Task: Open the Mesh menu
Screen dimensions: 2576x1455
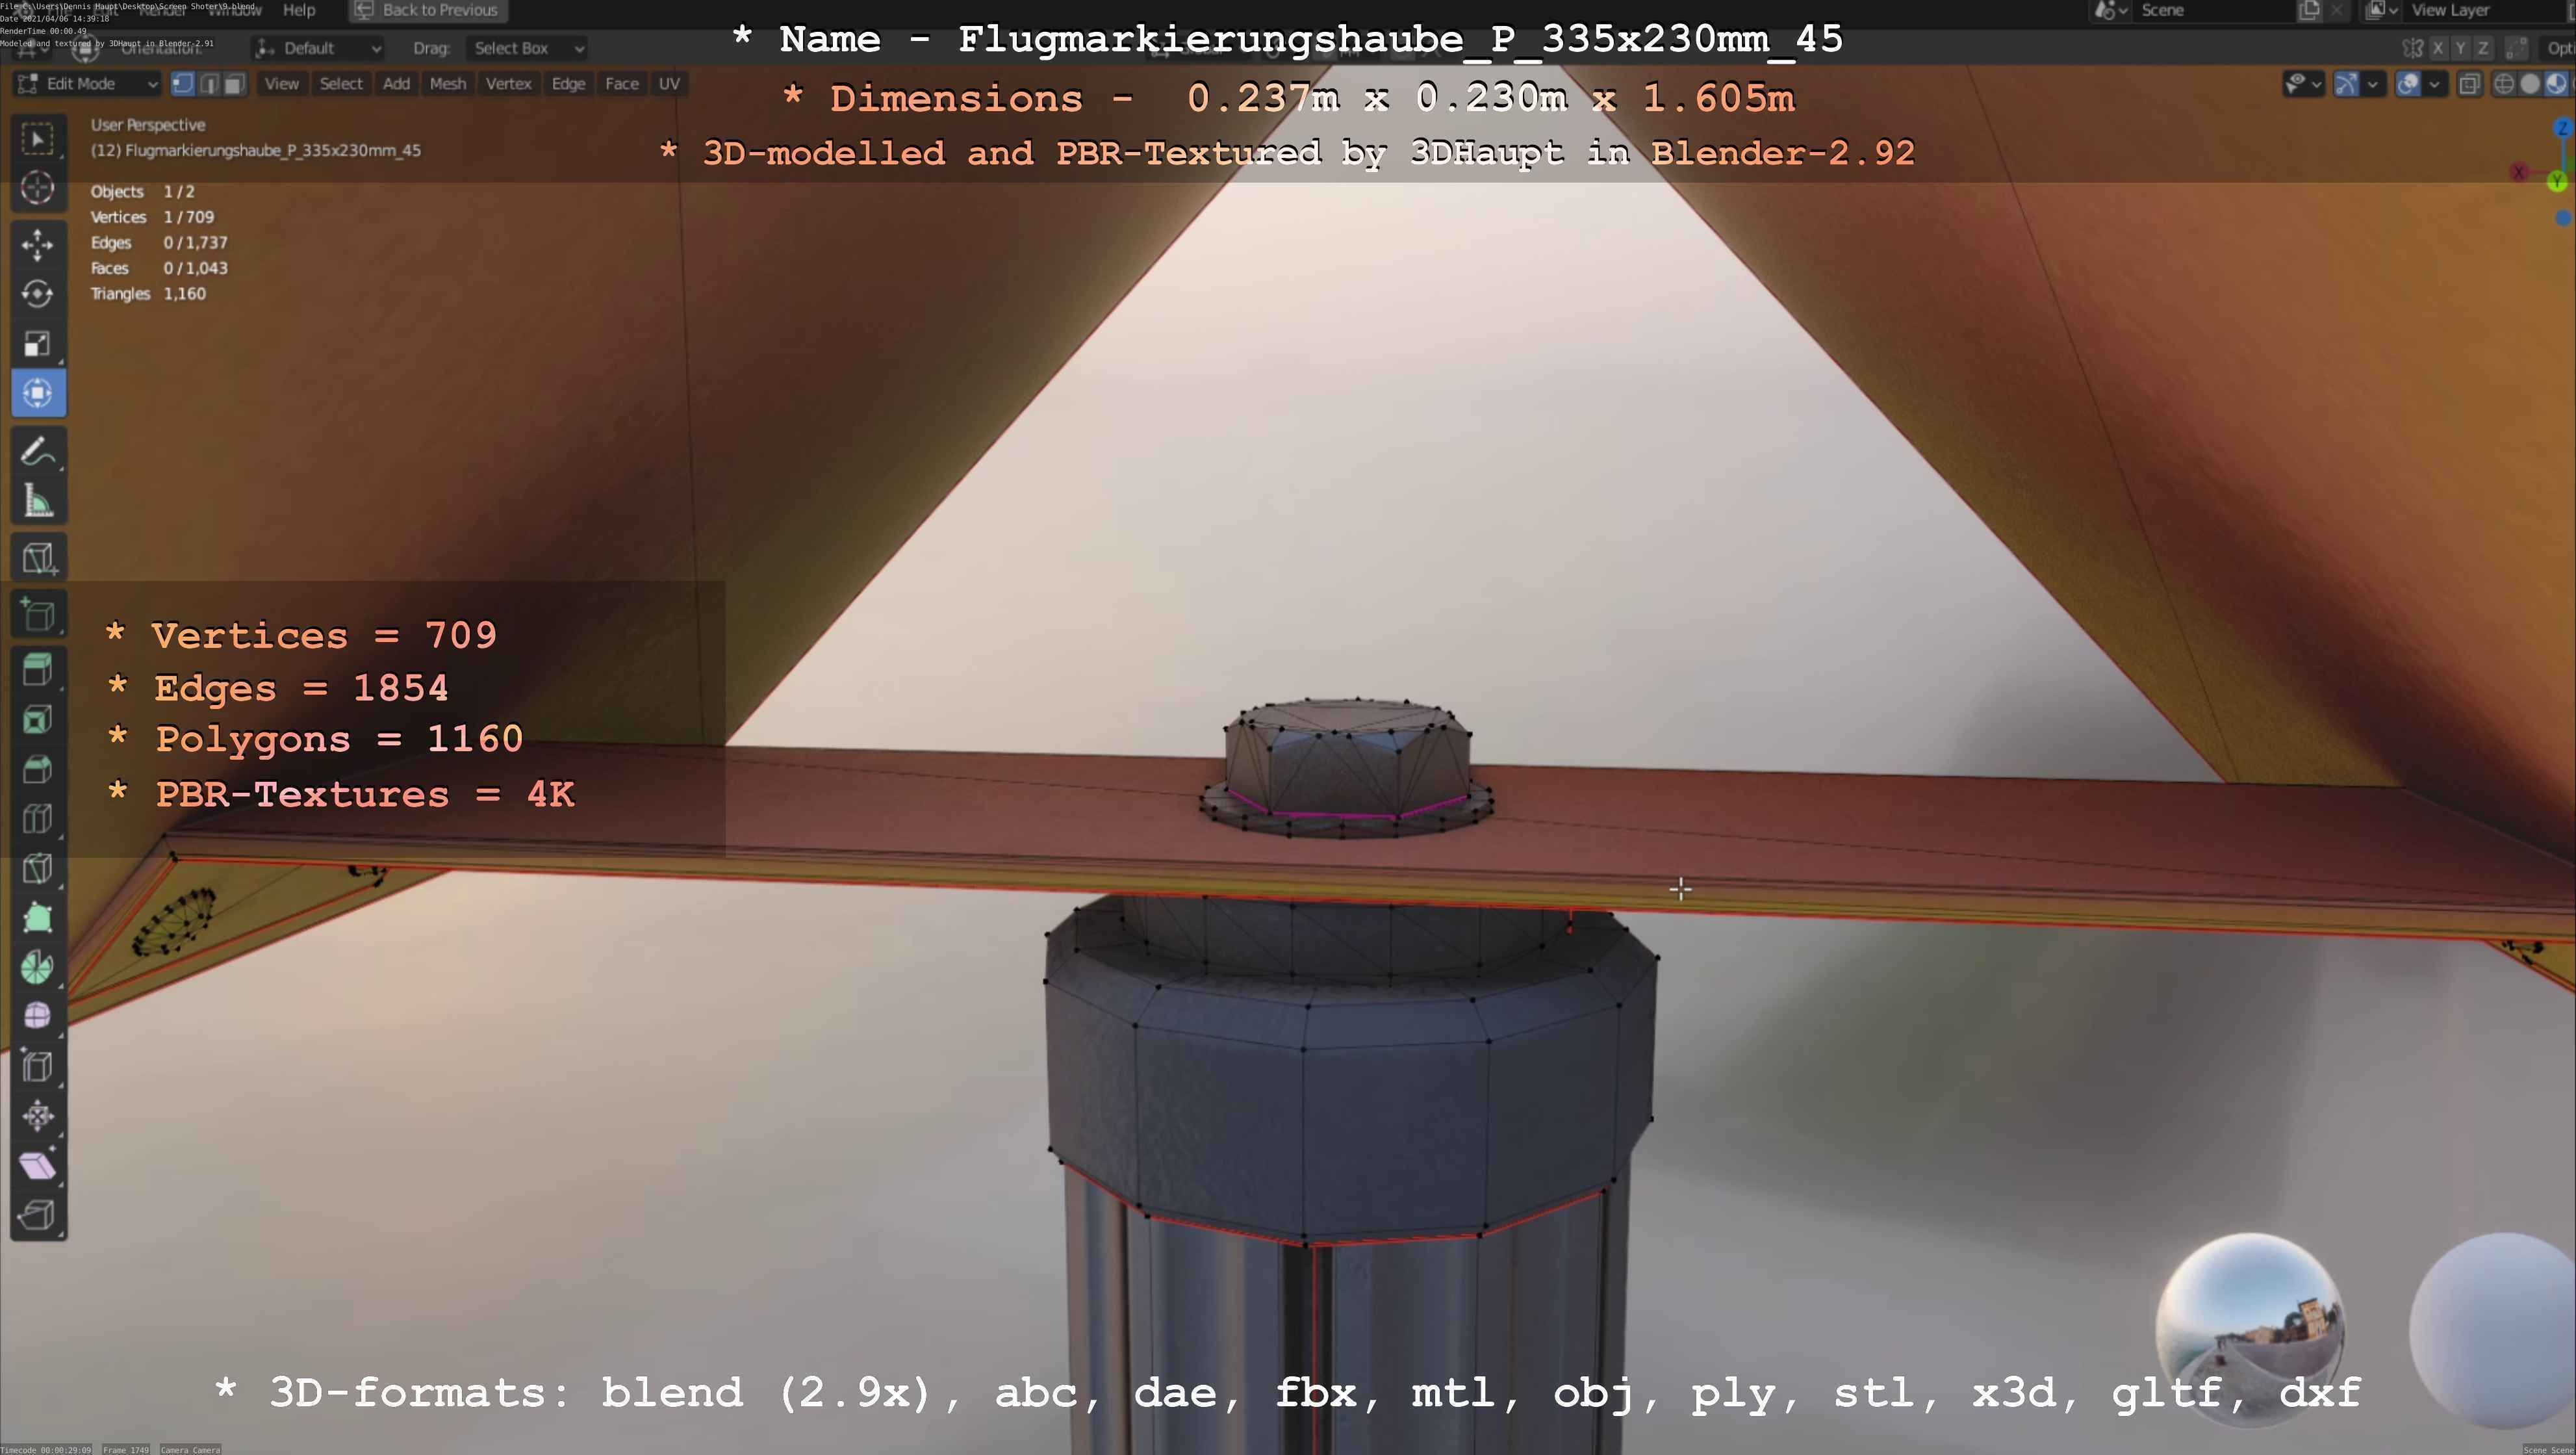Action: [447, 84]
